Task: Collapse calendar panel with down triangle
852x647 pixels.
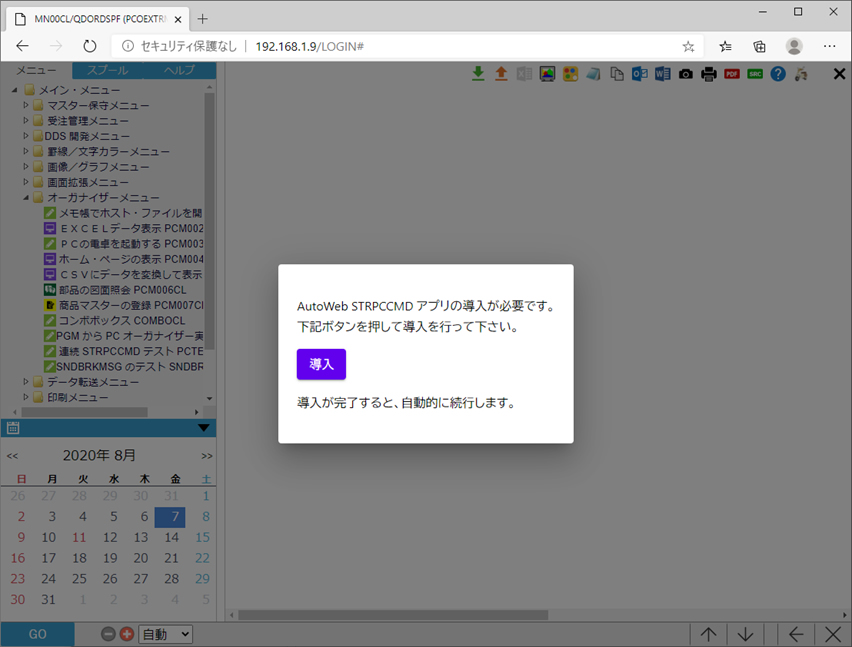Action: tap(204, 428)
